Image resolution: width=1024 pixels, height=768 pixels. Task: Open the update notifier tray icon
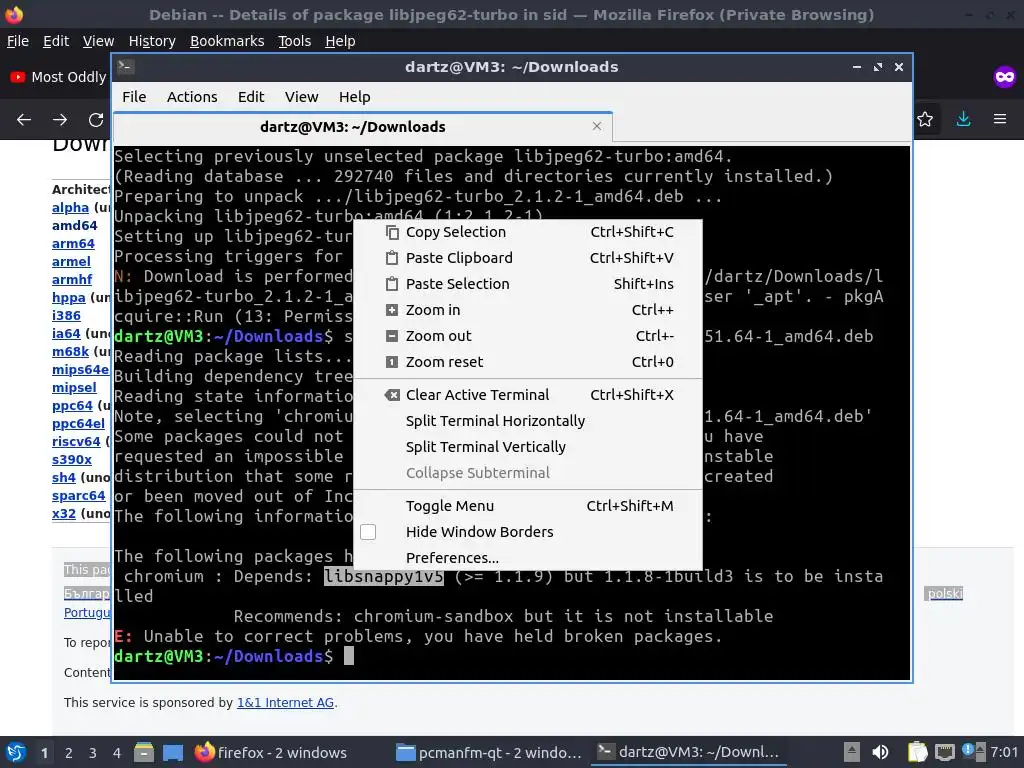click(972, 751)
